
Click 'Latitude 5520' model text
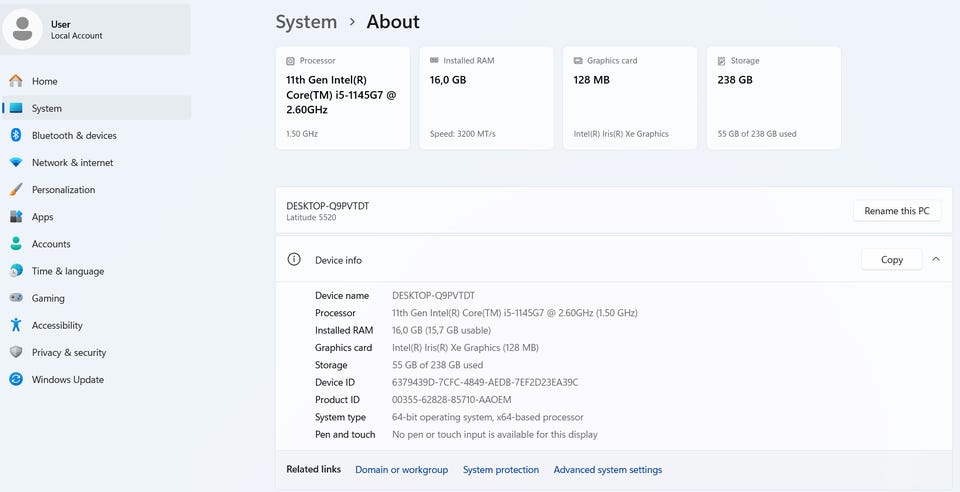pos(311,217)
